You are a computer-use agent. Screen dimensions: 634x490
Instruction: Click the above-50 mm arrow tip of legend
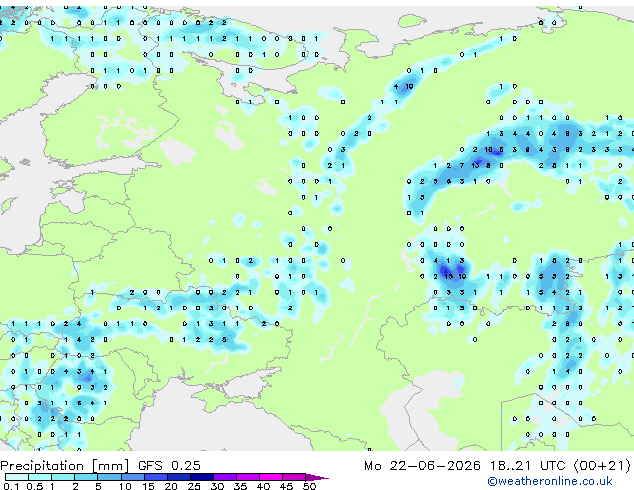(317, 477)
